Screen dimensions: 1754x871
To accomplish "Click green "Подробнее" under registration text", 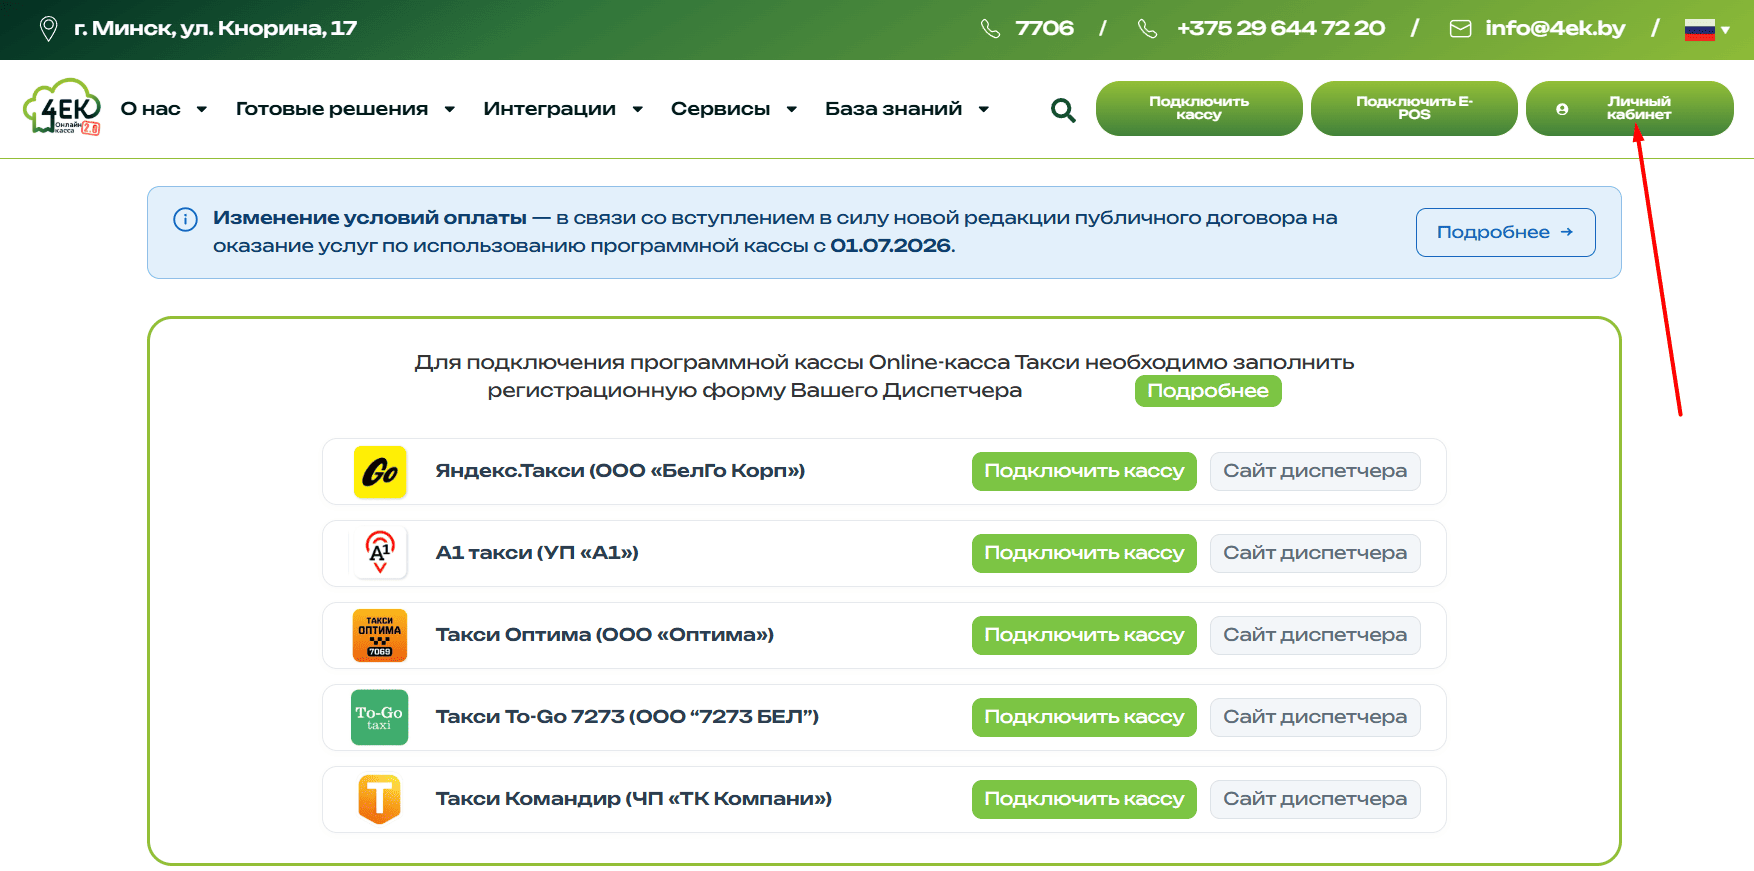I will (x=1208, y=391).
